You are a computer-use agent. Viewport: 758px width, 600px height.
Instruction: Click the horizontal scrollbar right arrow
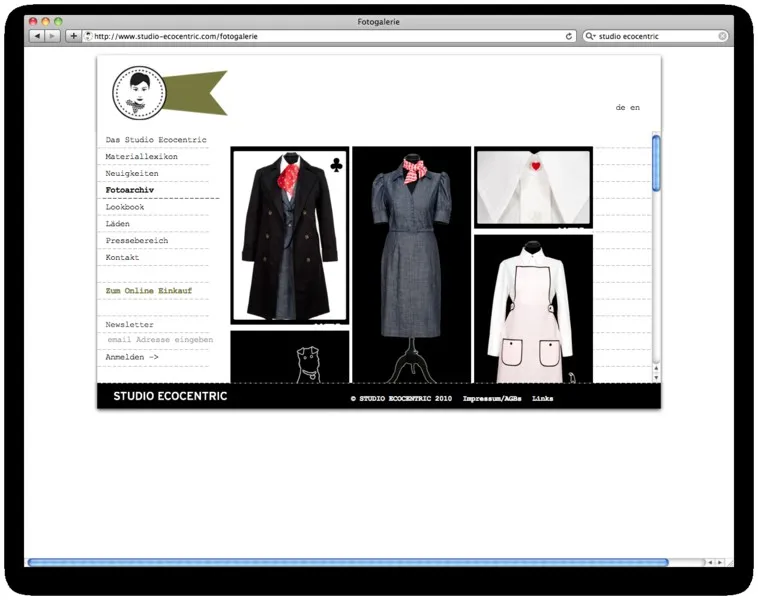pos(719,562)
